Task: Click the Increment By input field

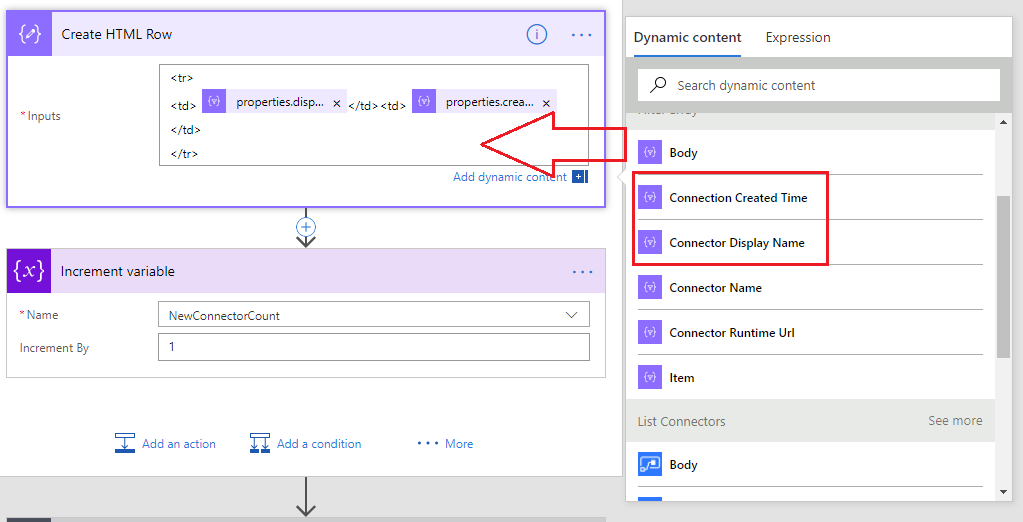Action: coord(373,347)
